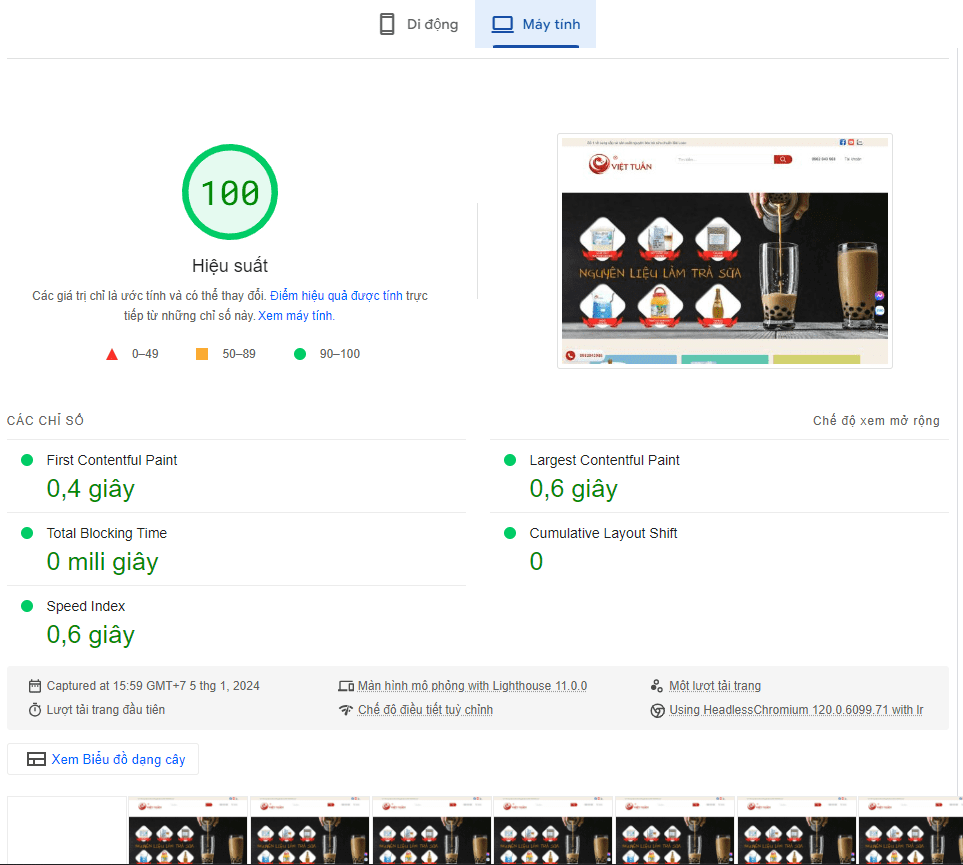
Task: Click the mobile phone icon
Action: pos(387,25)
